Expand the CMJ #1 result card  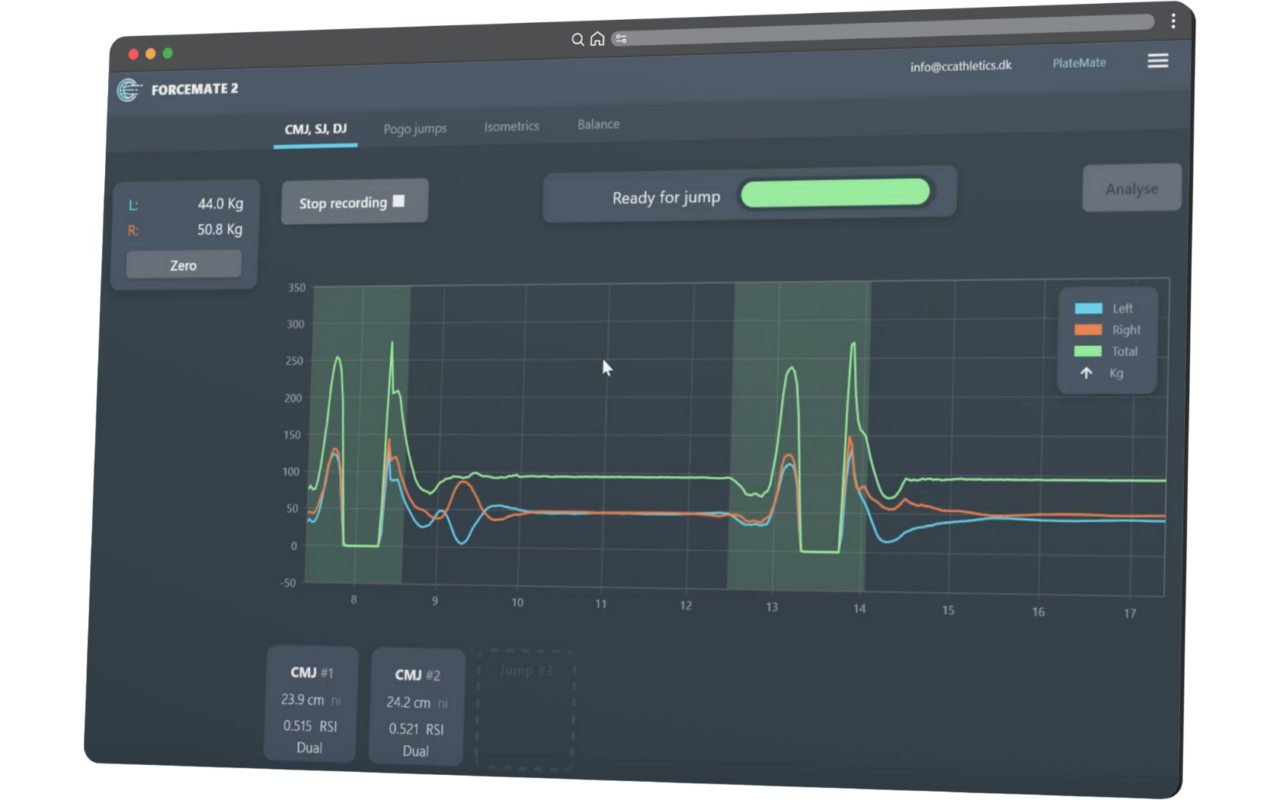coord(310,706)
